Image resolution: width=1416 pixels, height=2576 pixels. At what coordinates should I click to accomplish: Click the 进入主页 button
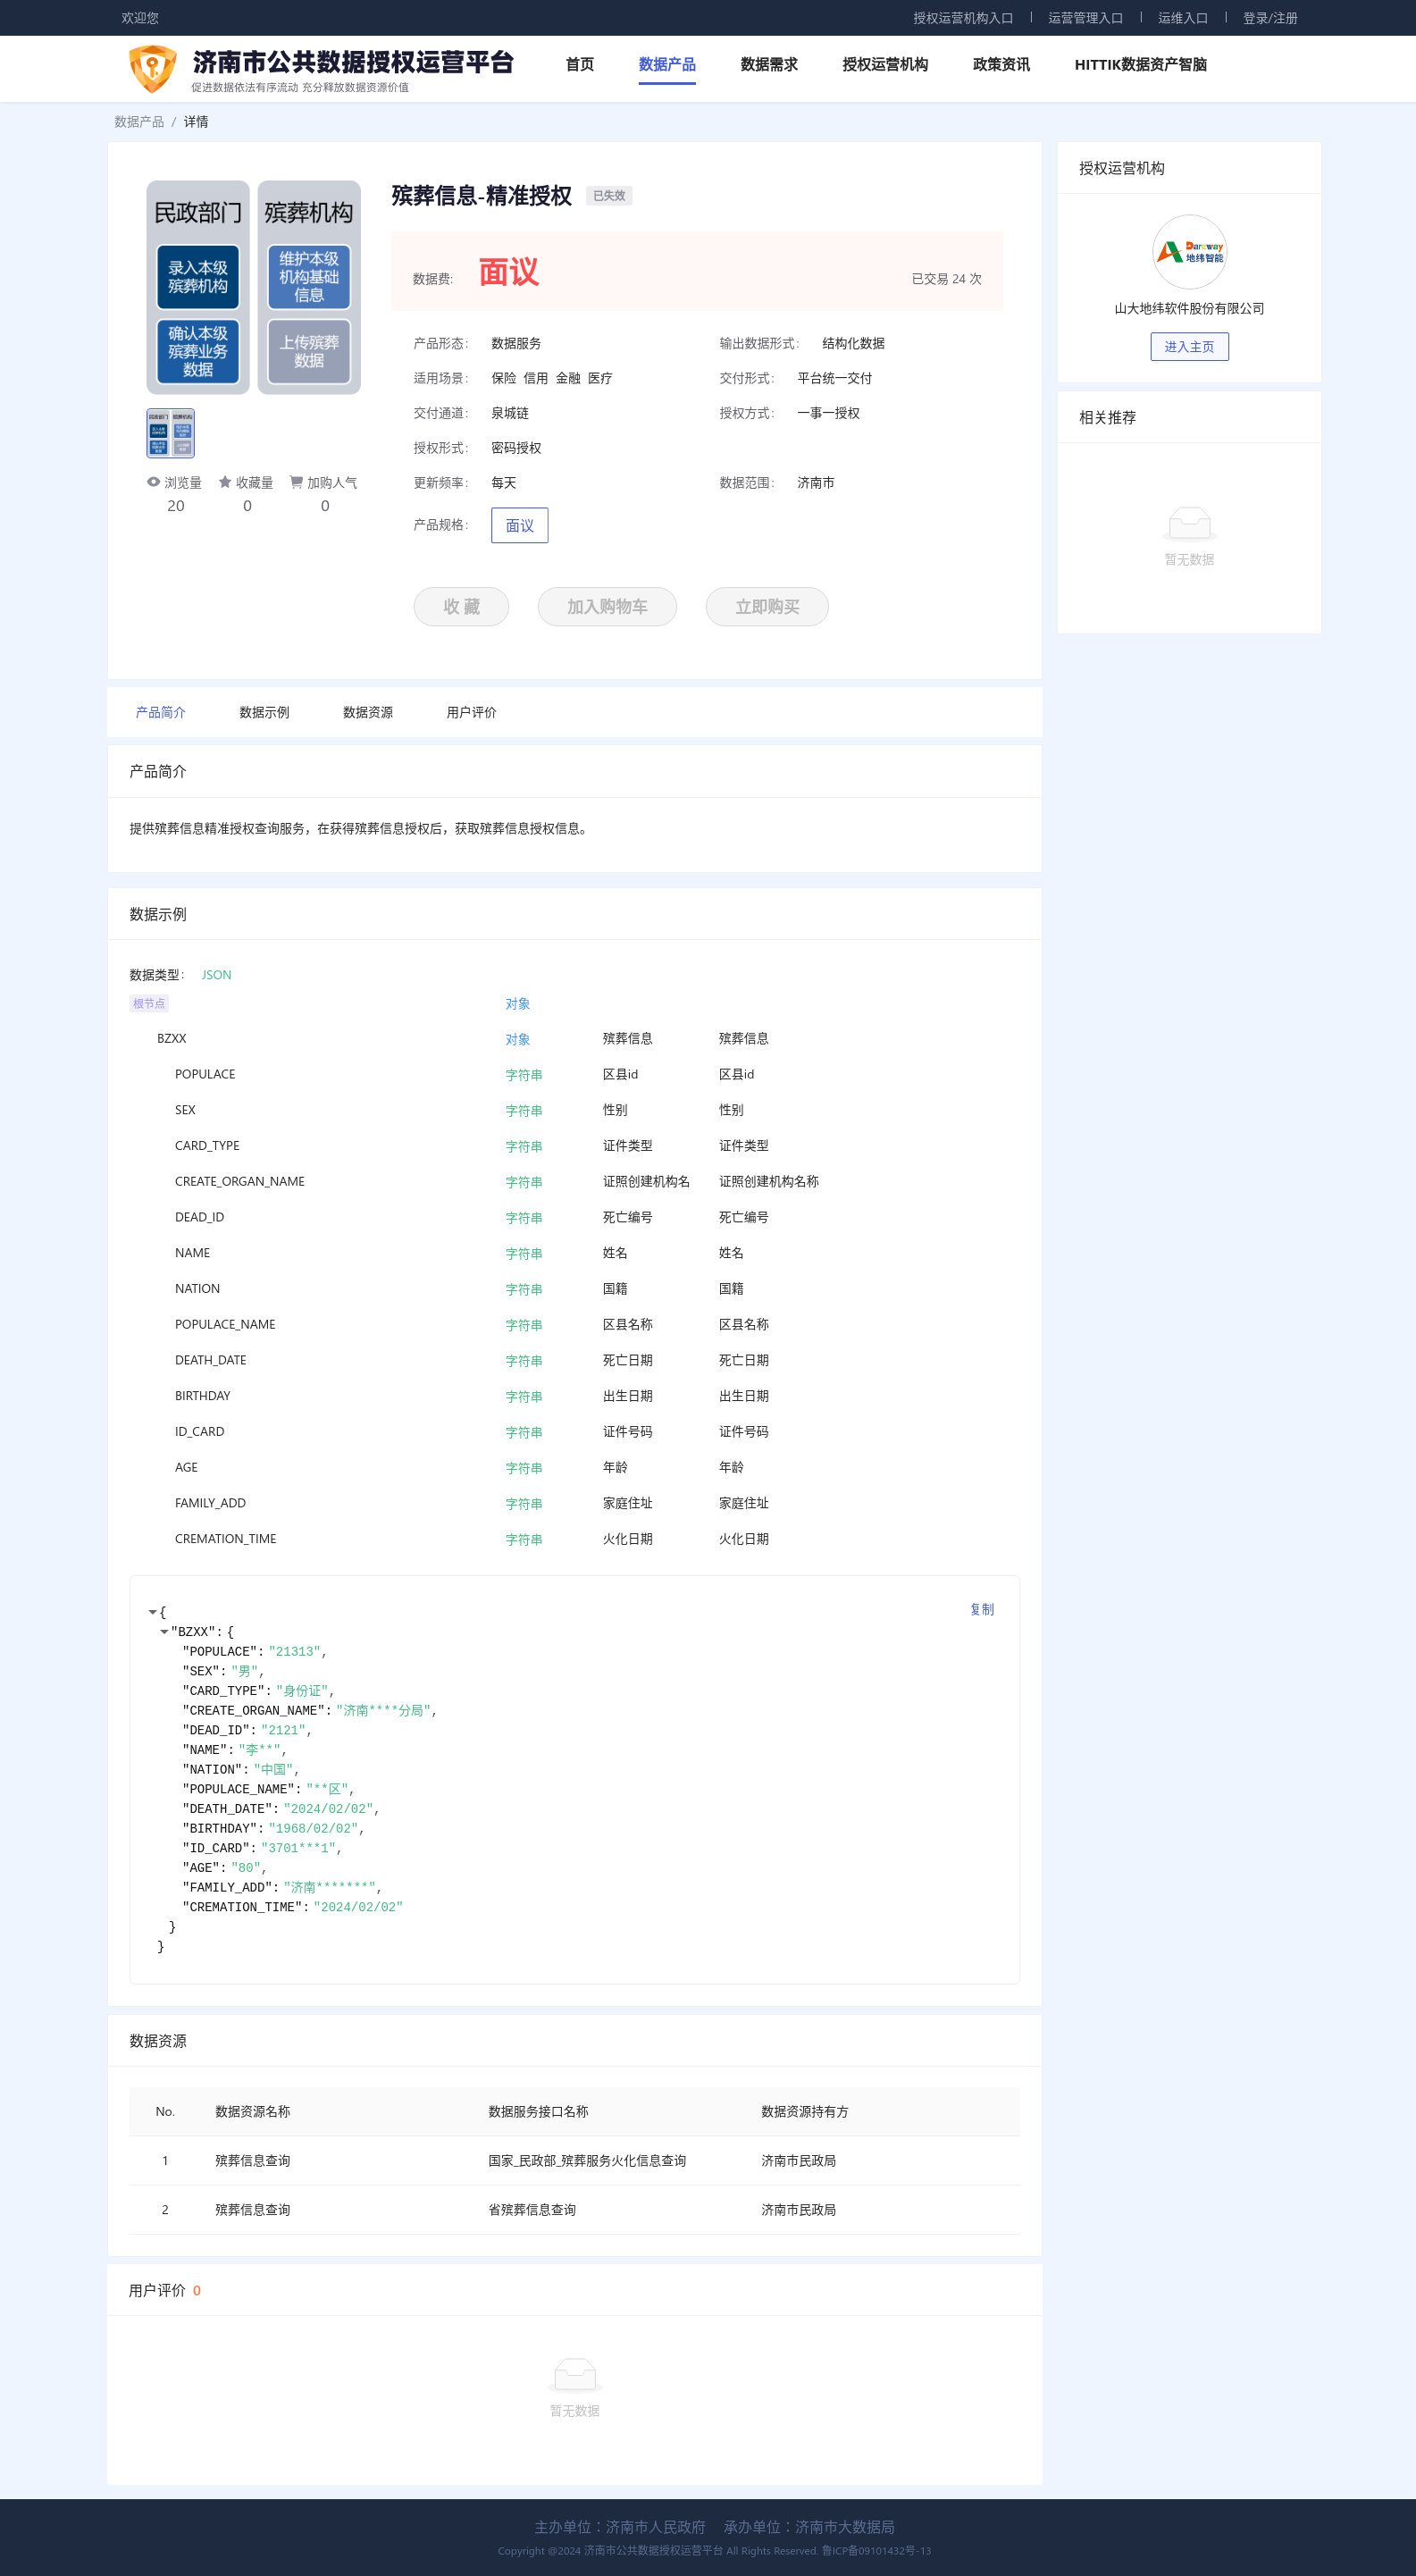[x=1189, y=347]
